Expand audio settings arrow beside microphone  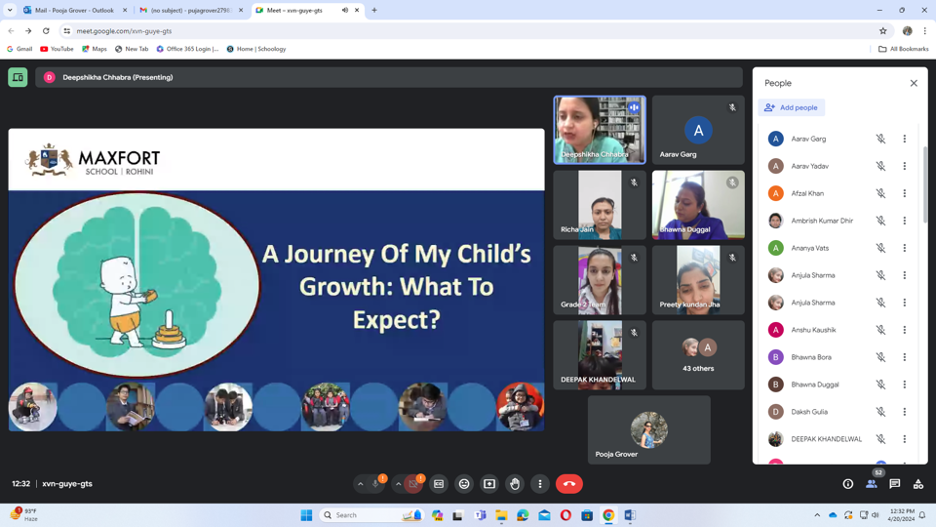click(360, 484)
